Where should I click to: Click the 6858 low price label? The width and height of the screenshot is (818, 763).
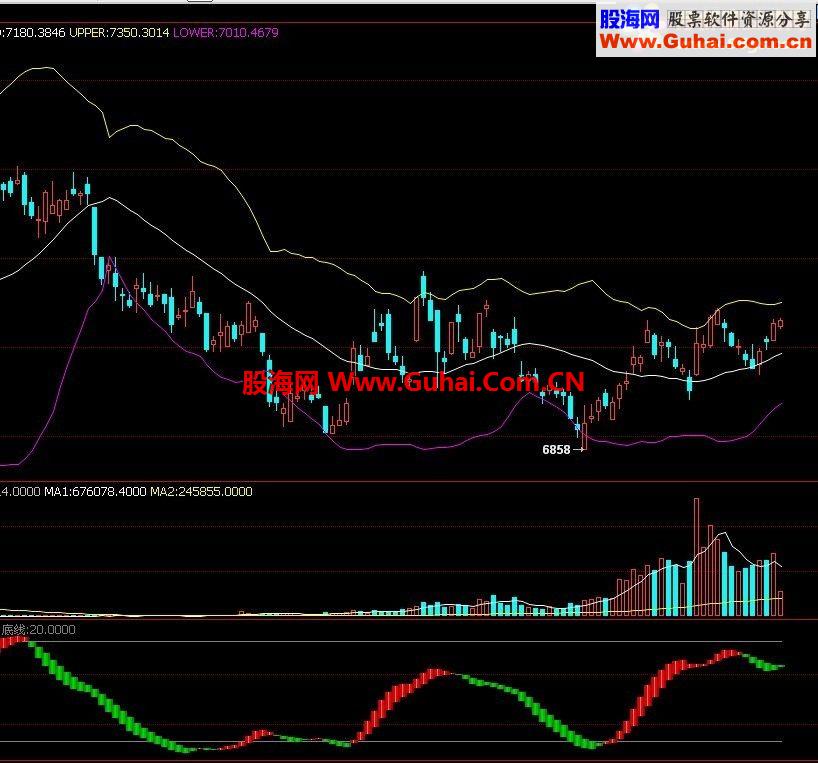pos(556,450)
